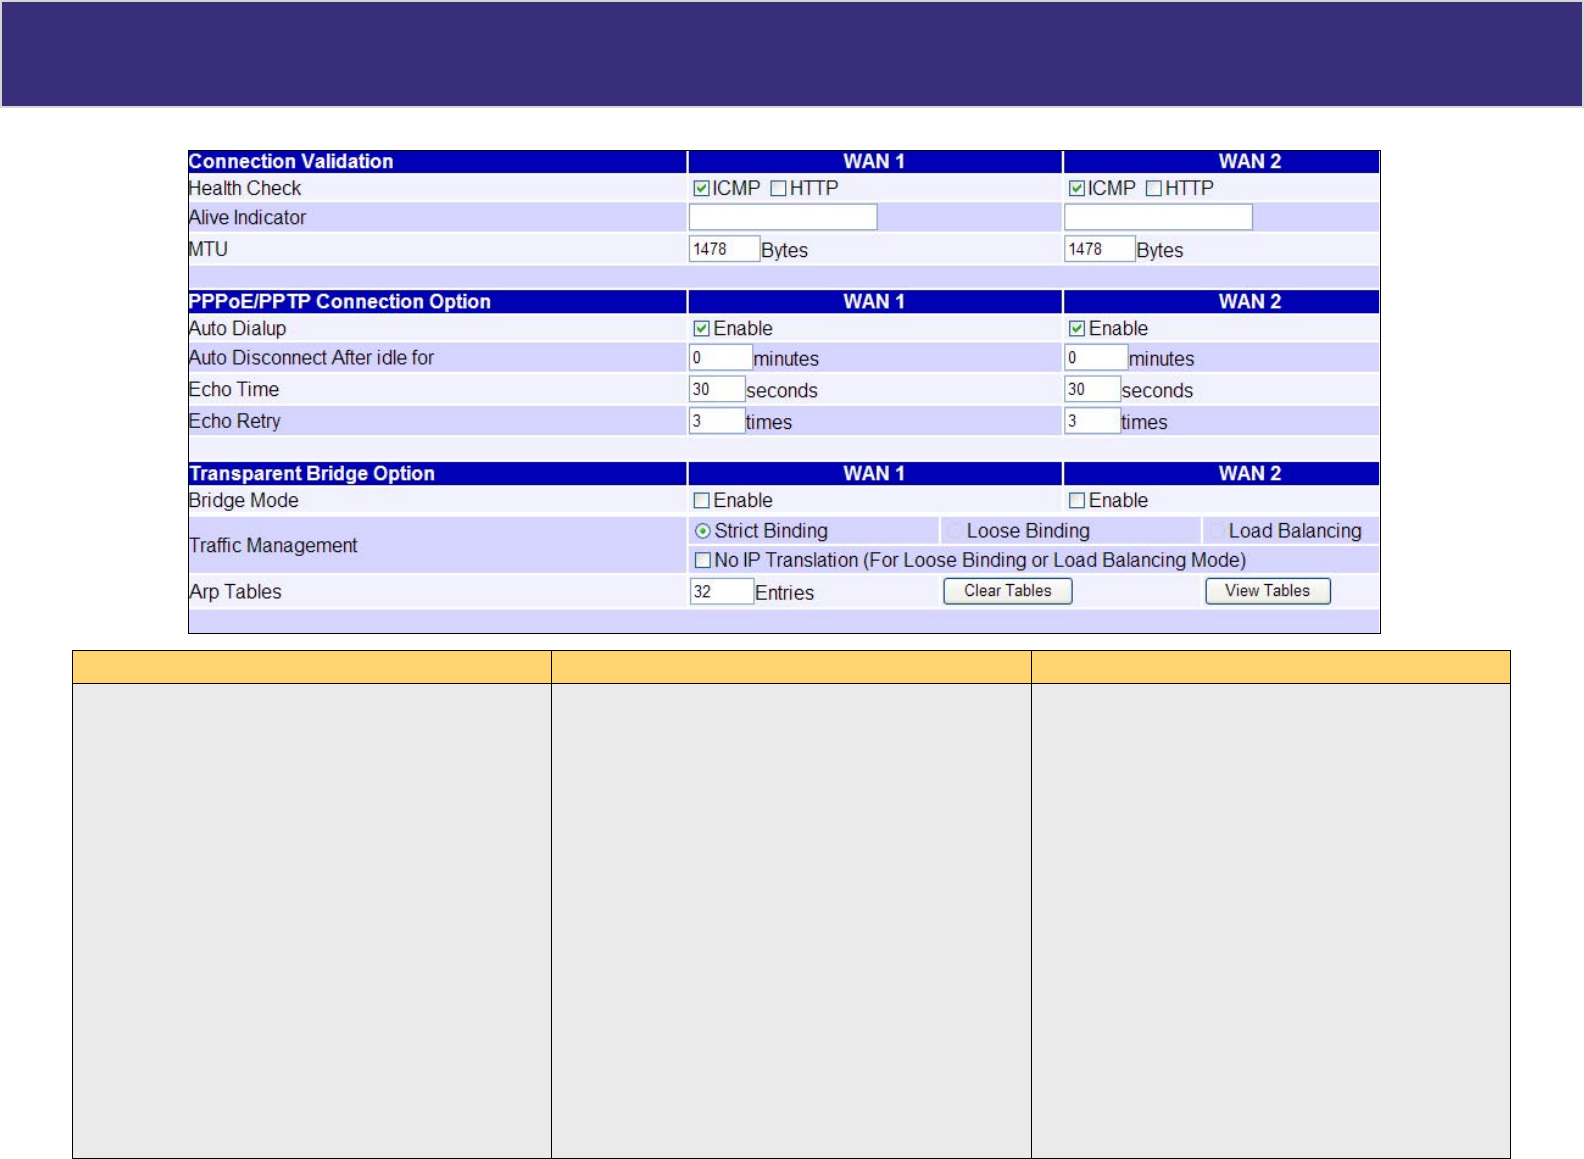
Task: Disable Auto Dialup for WAN 1
Action: coord(701,328)
